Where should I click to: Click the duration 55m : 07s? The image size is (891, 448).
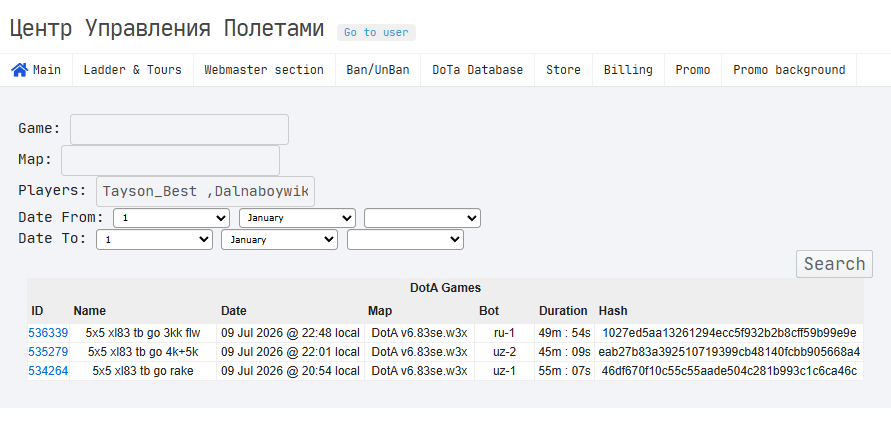pos(564,371)
